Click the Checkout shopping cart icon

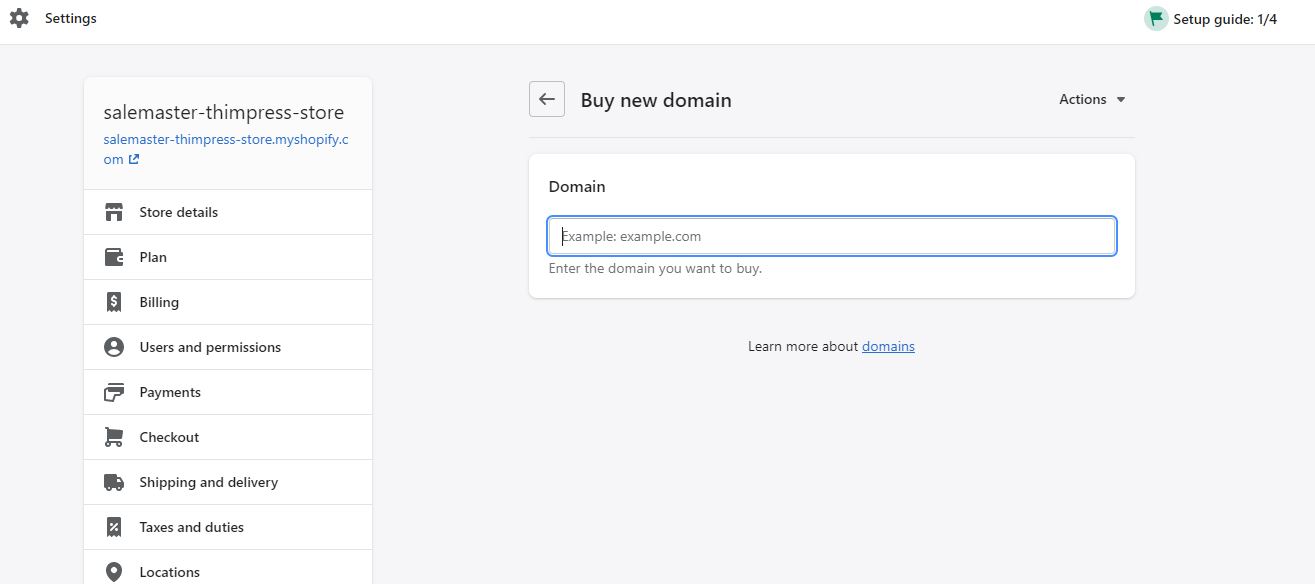tap(113, 437)
